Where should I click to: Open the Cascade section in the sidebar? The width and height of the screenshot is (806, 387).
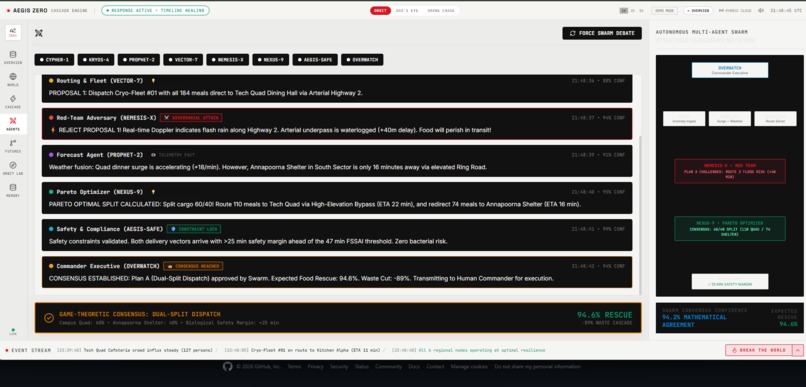(13, 101)
